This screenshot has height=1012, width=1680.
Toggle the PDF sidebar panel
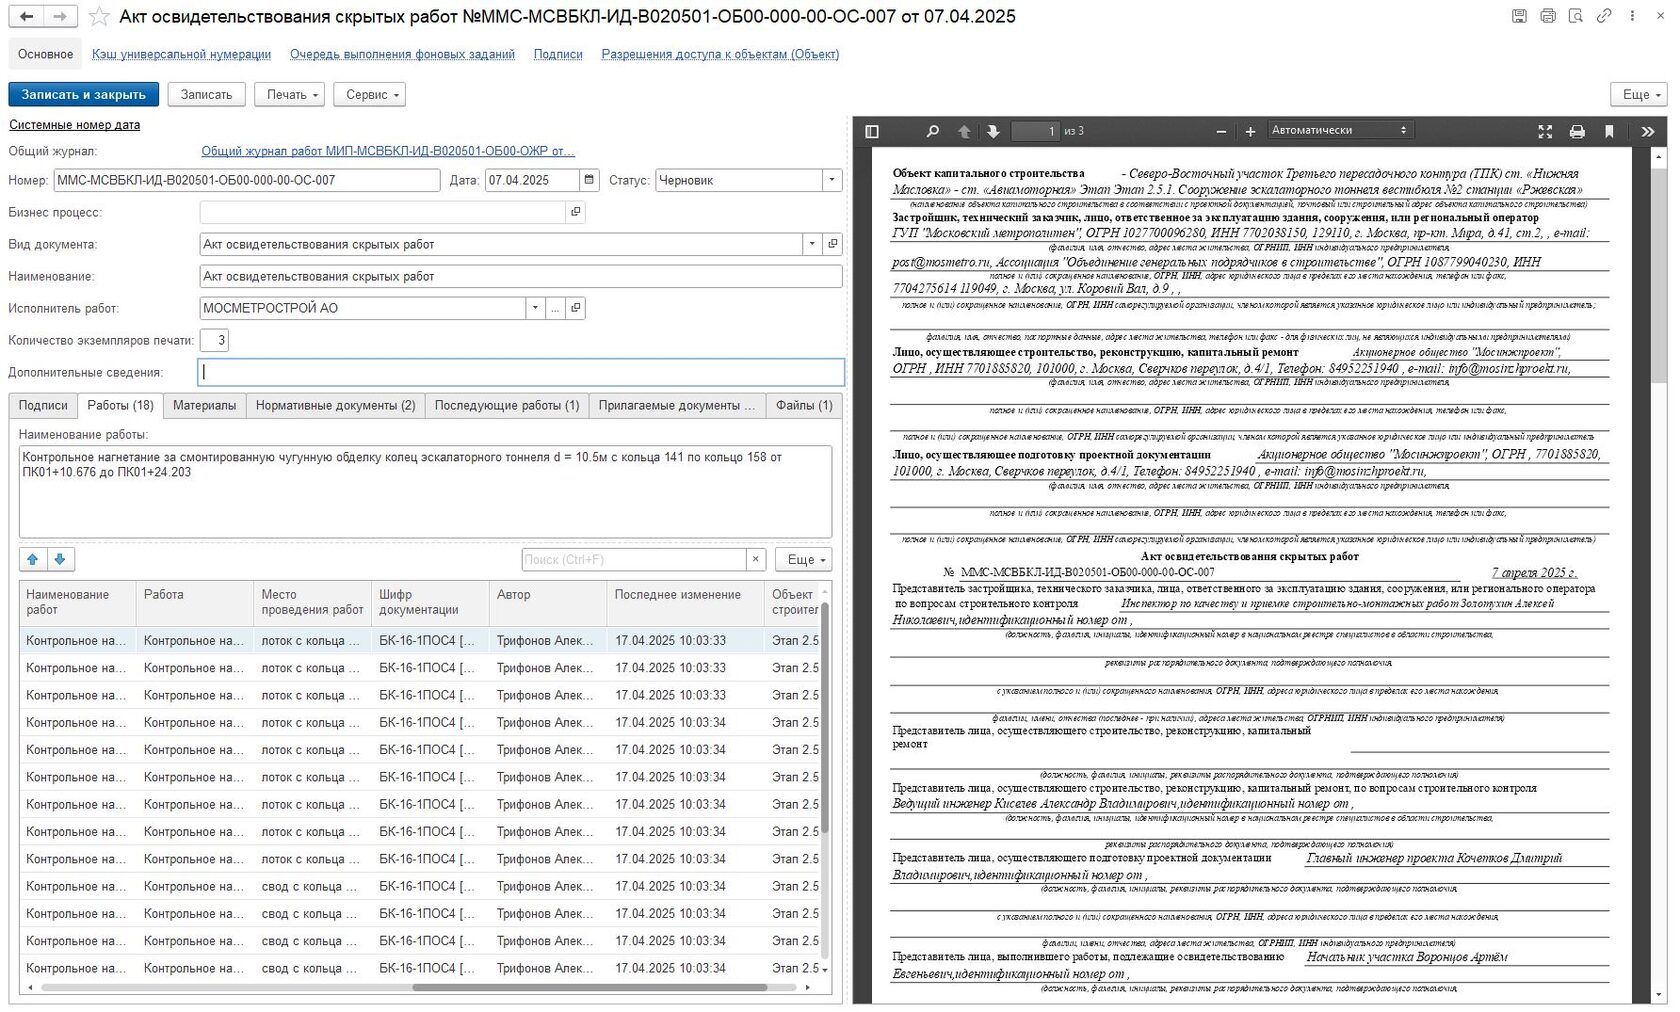[x=872, y=131]
